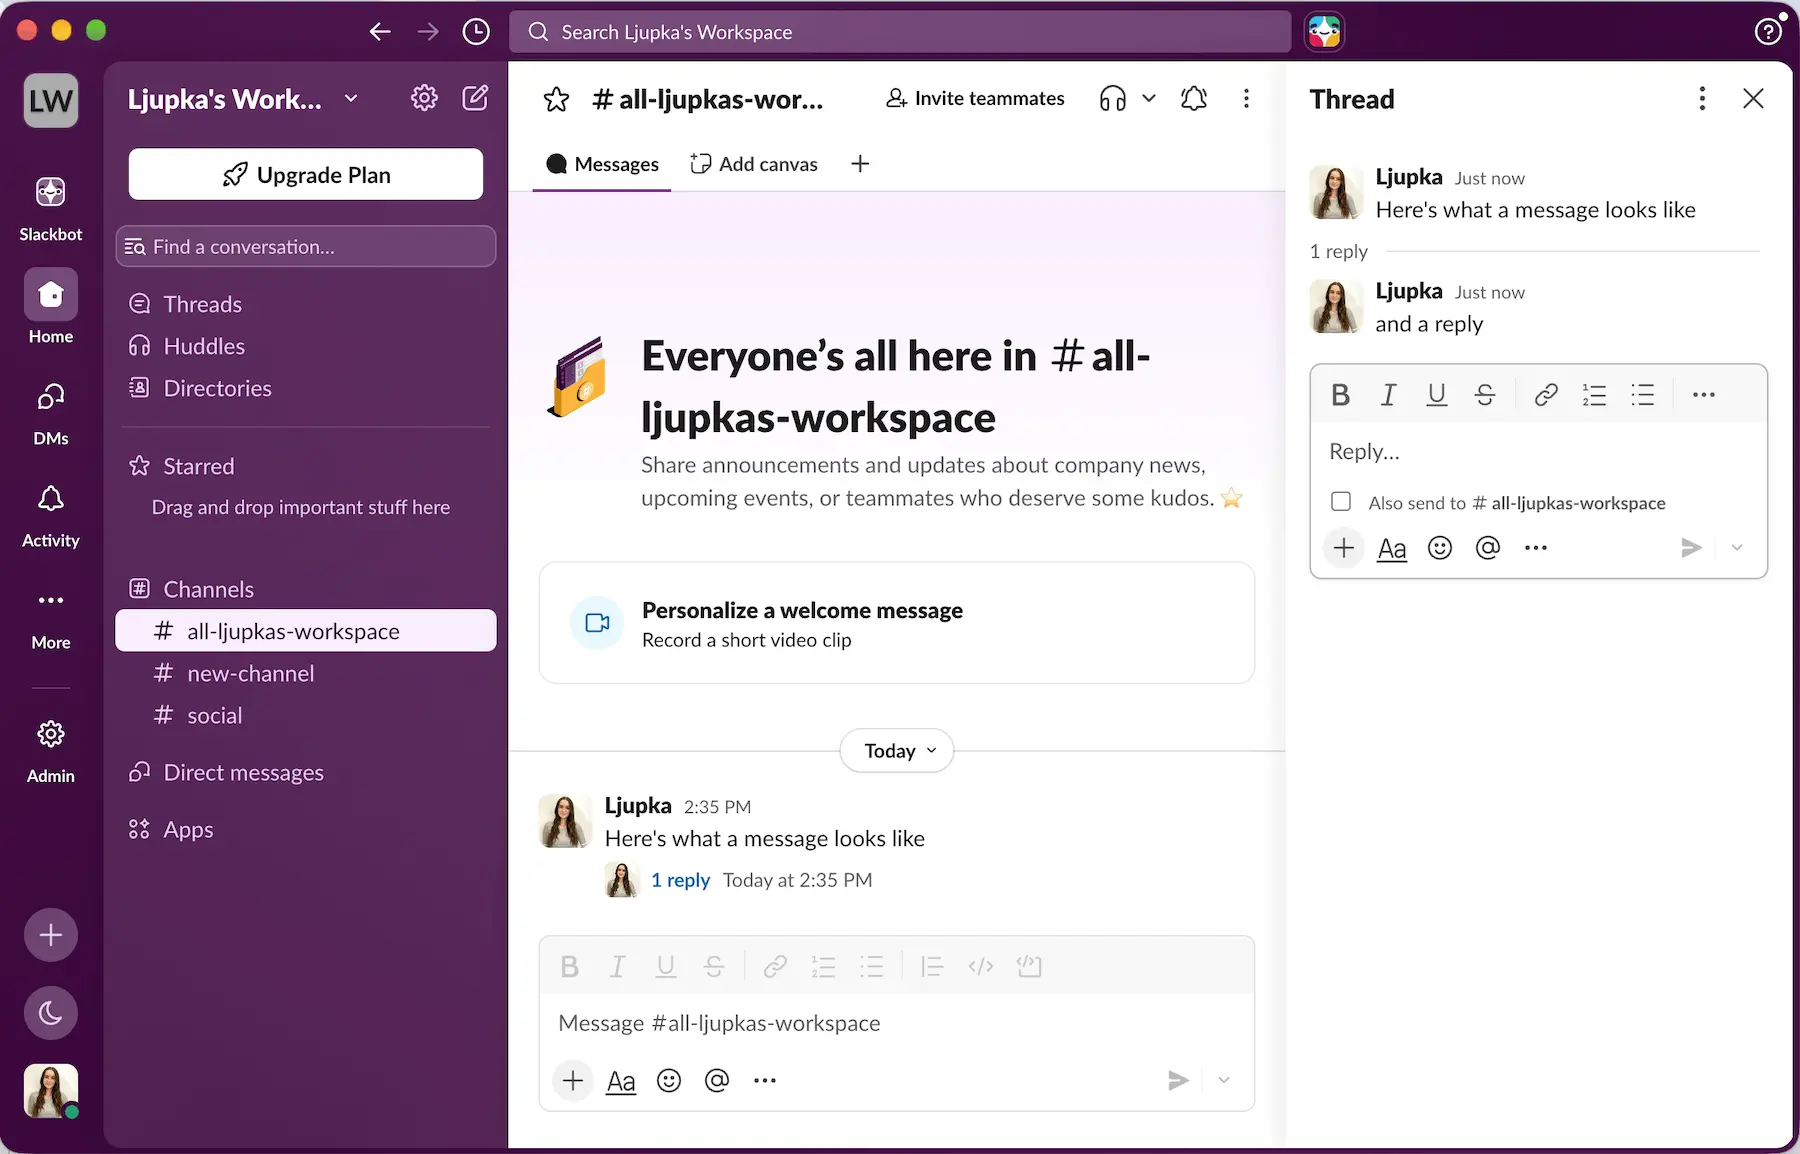This screenshot has height=1154, width=1800.
Task: Open send options chevron in channel composer
Action: click(1224, 1080)
